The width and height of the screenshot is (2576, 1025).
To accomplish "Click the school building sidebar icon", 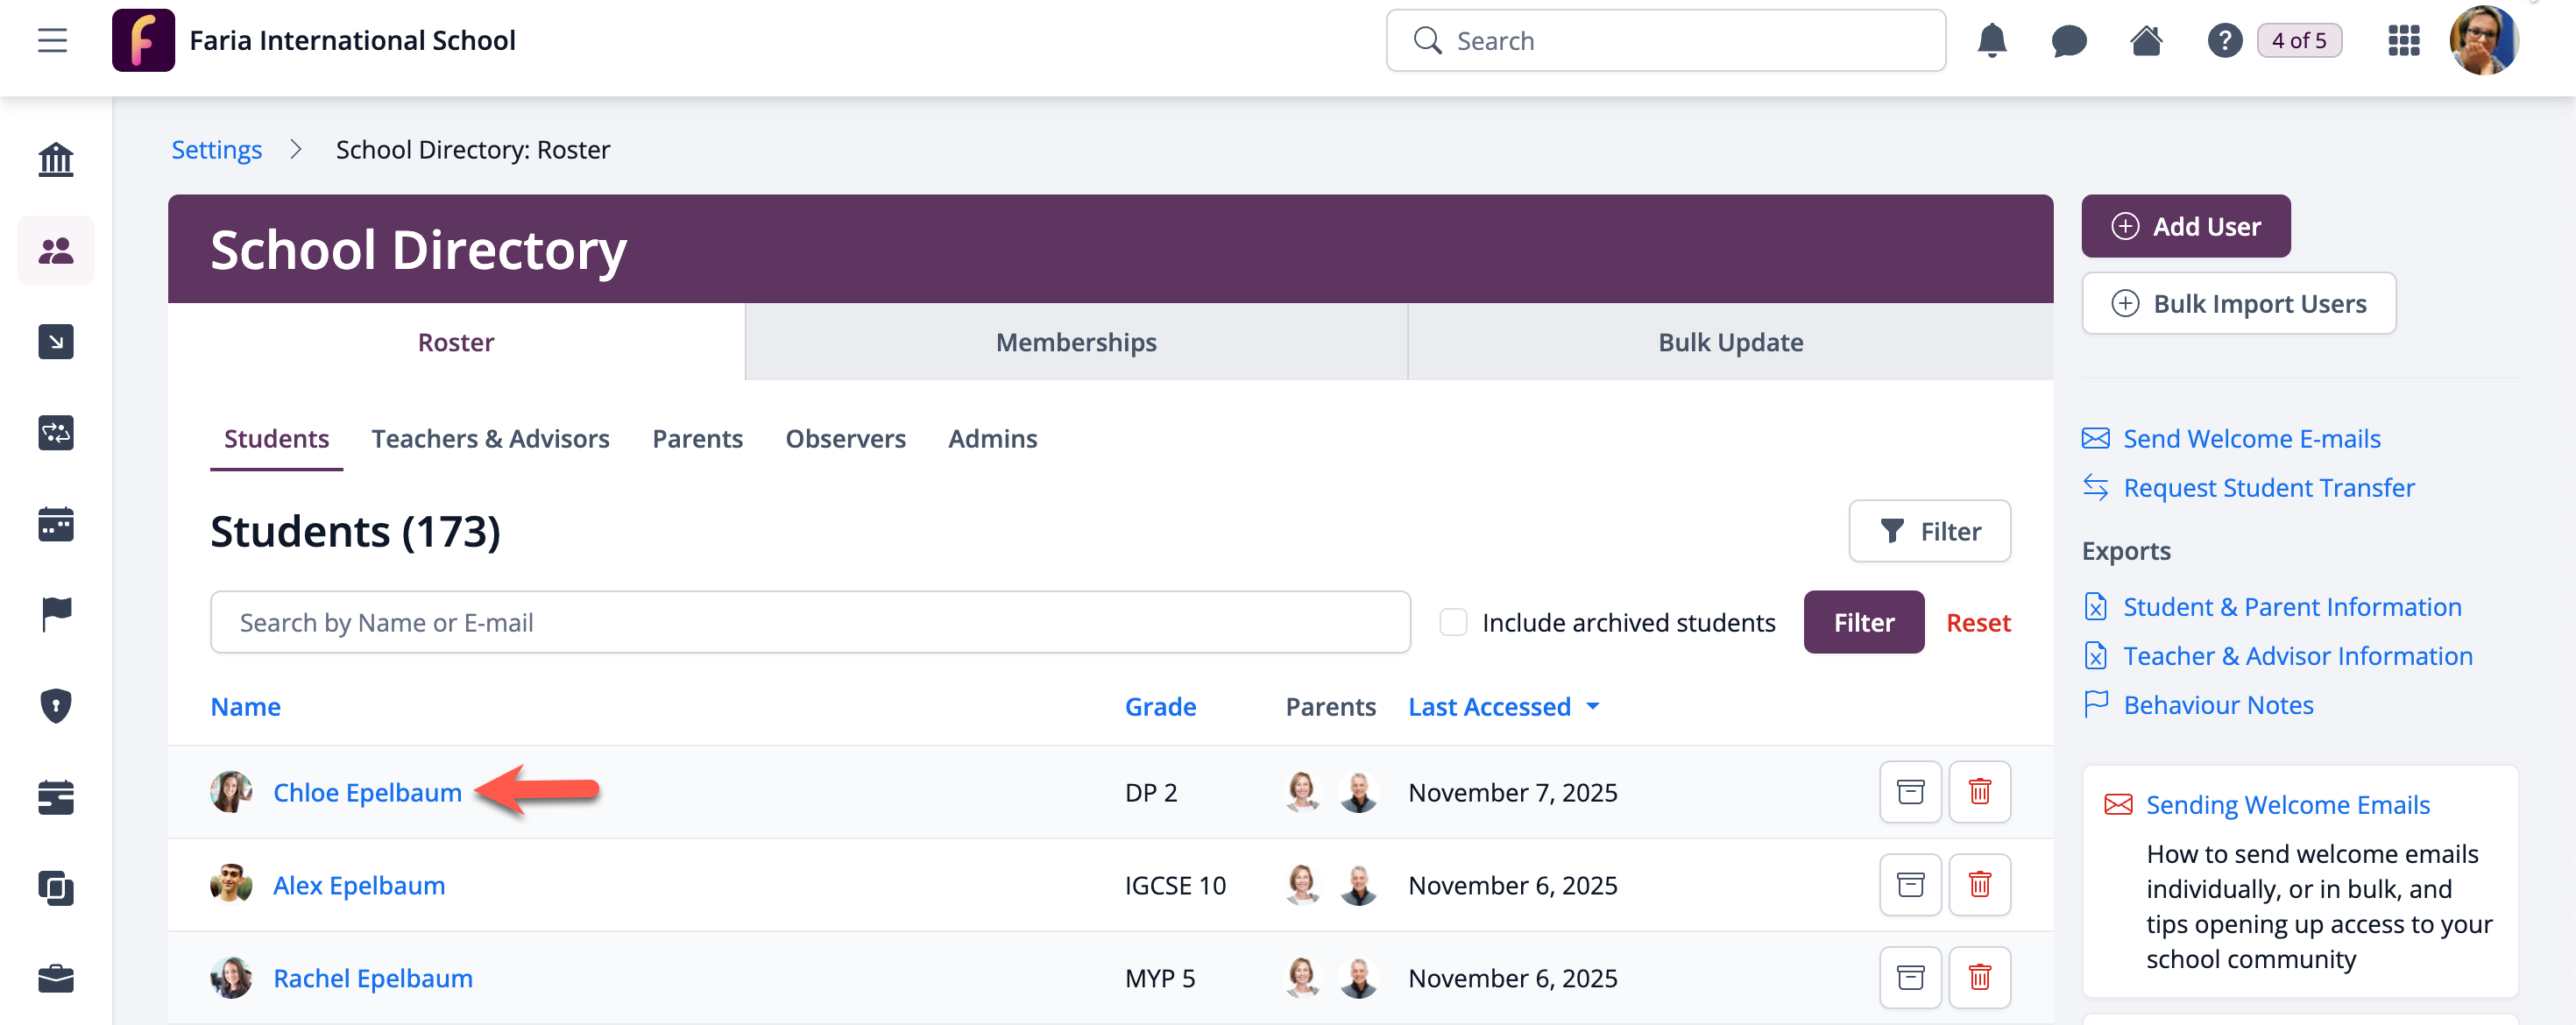I will 56,159.
